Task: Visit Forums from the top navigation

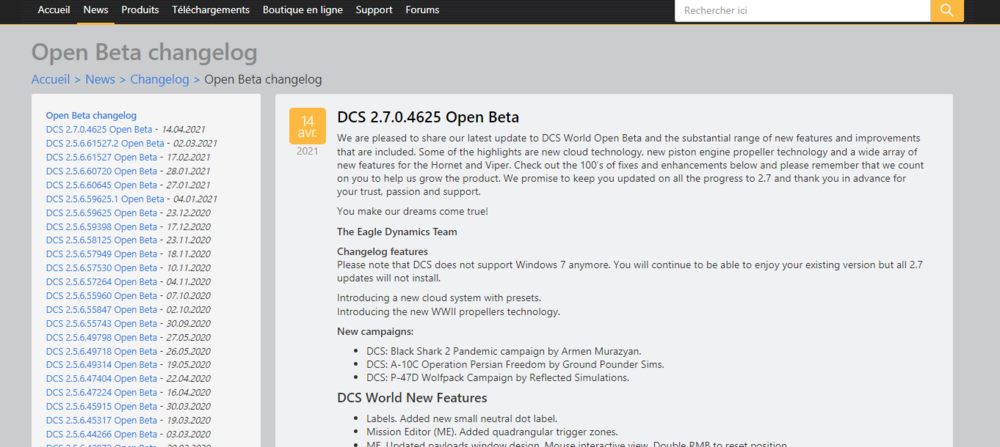Action: (x=422, y=10)
